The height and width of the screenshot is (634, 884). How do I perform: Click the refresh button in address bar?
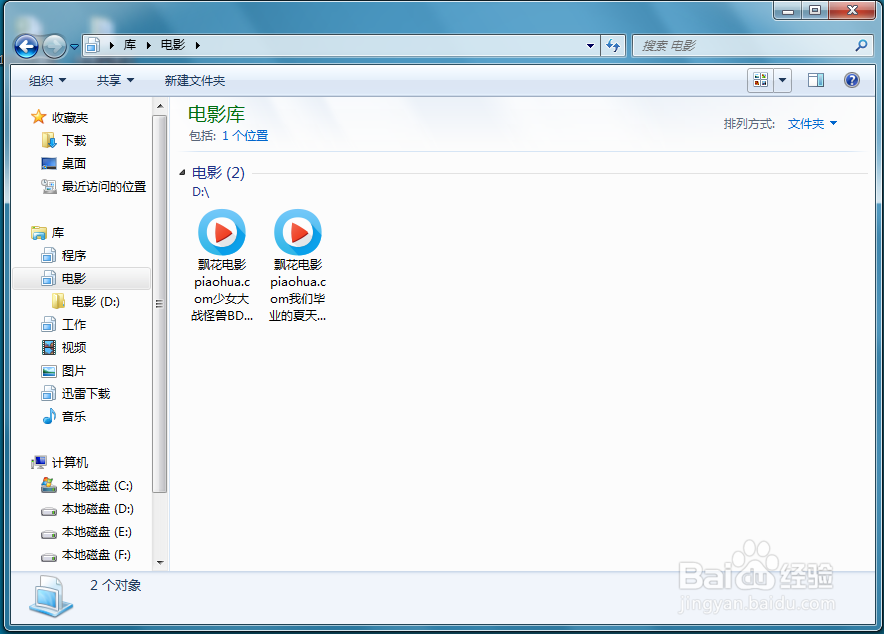[613, 45]
